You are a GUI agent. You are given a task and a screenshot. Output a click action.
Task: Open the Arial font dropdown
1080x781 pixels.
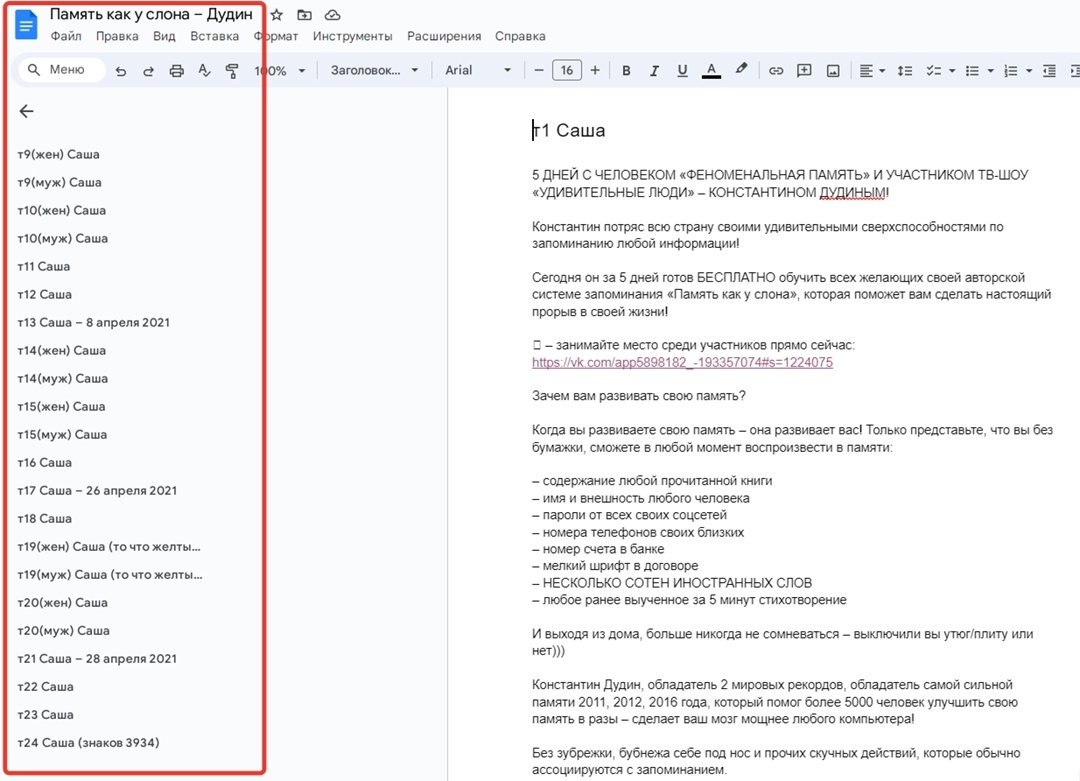(x=478, y=70)
